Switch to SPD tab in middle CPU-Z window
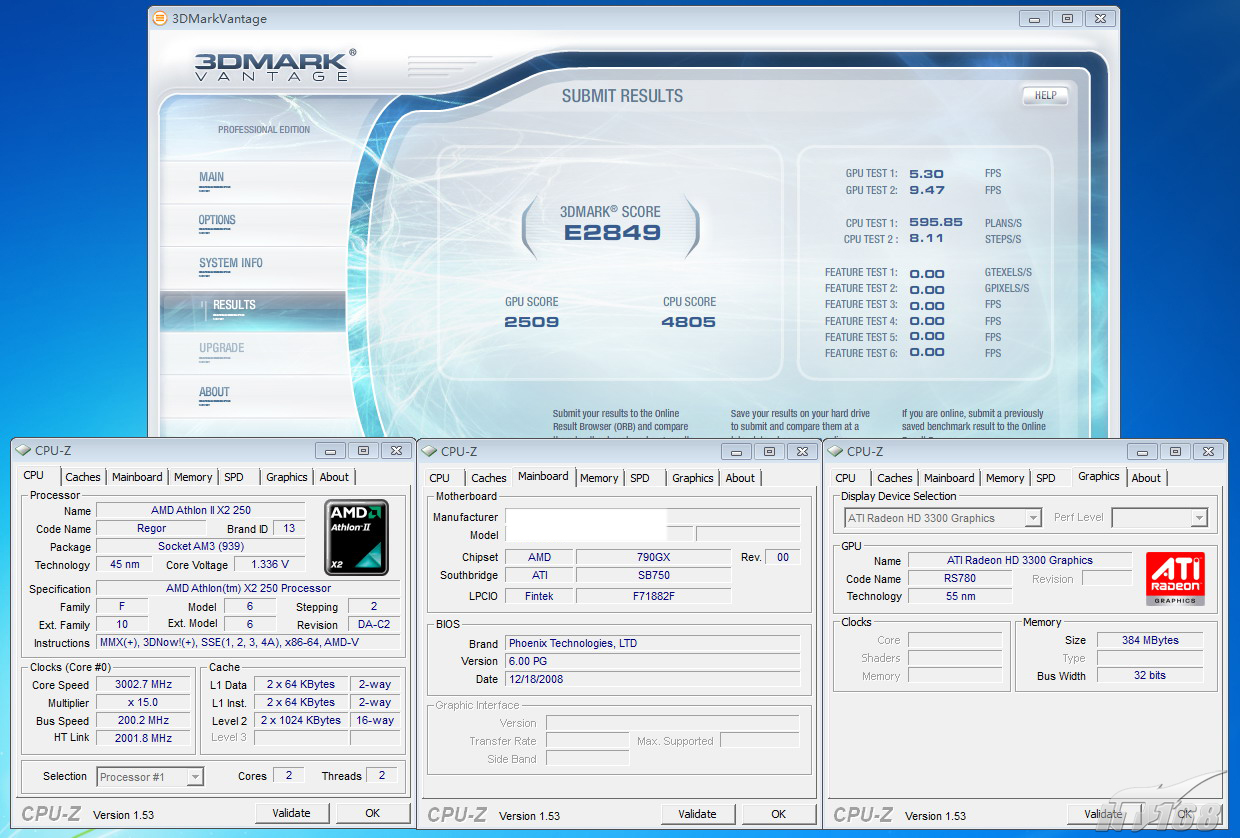This screenshot has height=838, width=1240. (640, 478)
